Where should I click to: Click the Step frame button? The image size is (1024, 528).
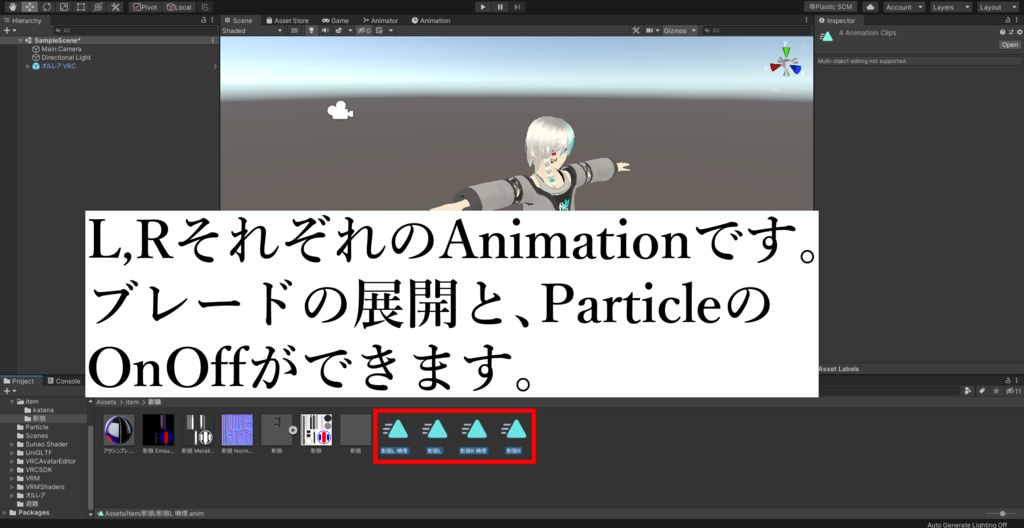click(x=517, y=7)
